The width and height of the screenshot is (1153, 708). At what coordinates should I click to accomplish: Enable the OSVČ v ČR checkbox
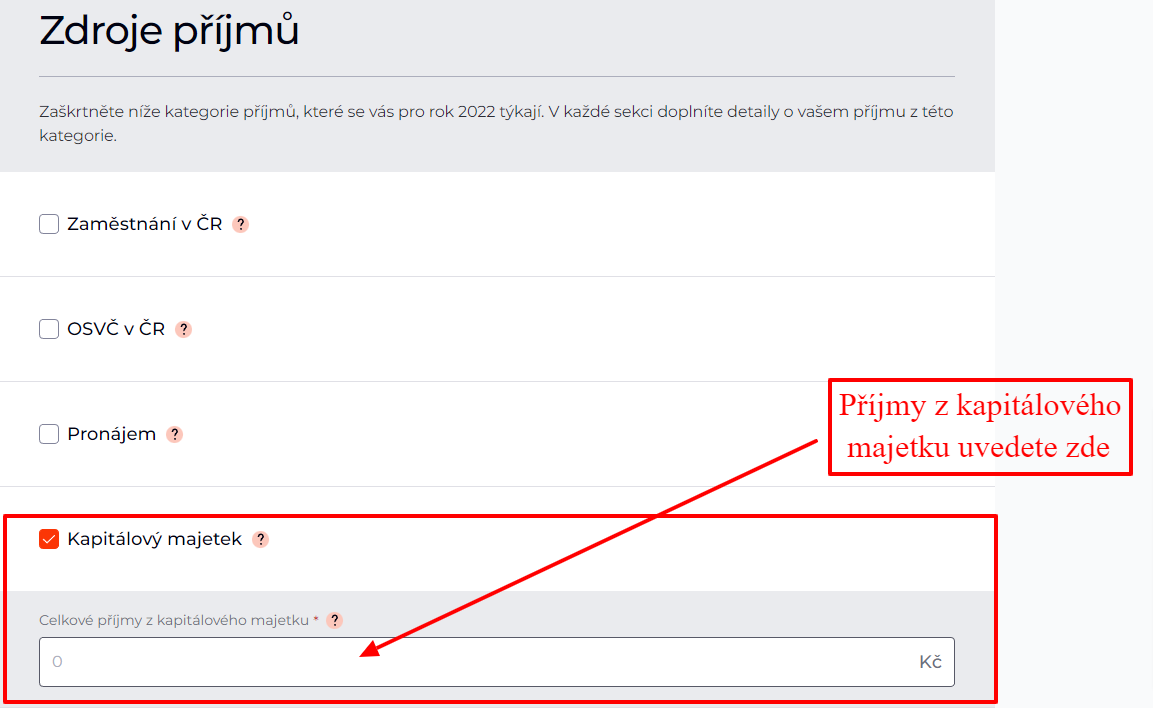(49, 329)
